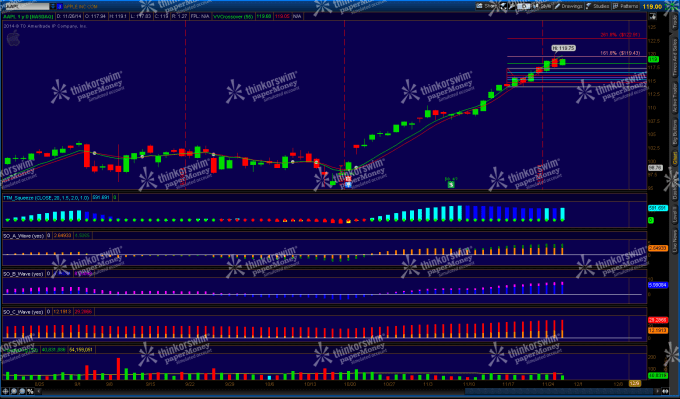Open the symbol selector dropdown arrow

click(x=52, y=7)
